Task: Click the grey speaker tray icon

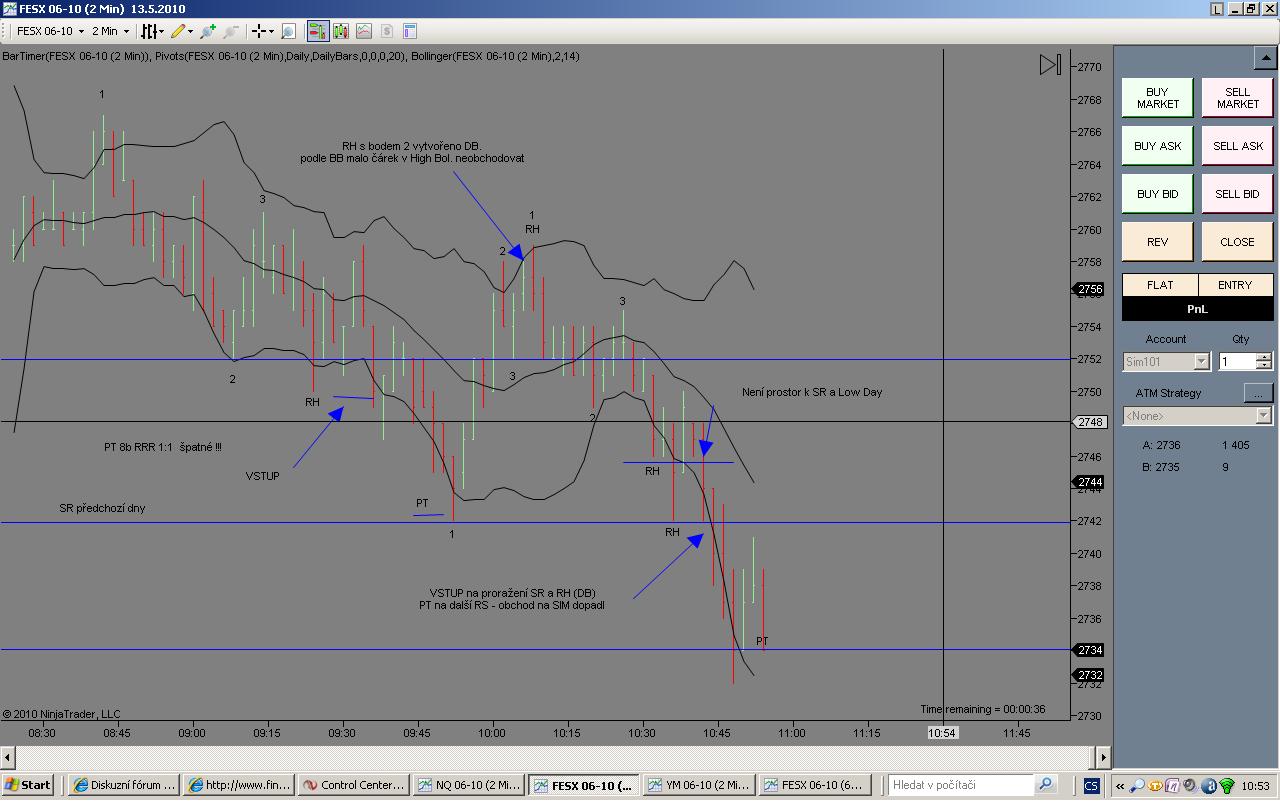Action: 1190,786
